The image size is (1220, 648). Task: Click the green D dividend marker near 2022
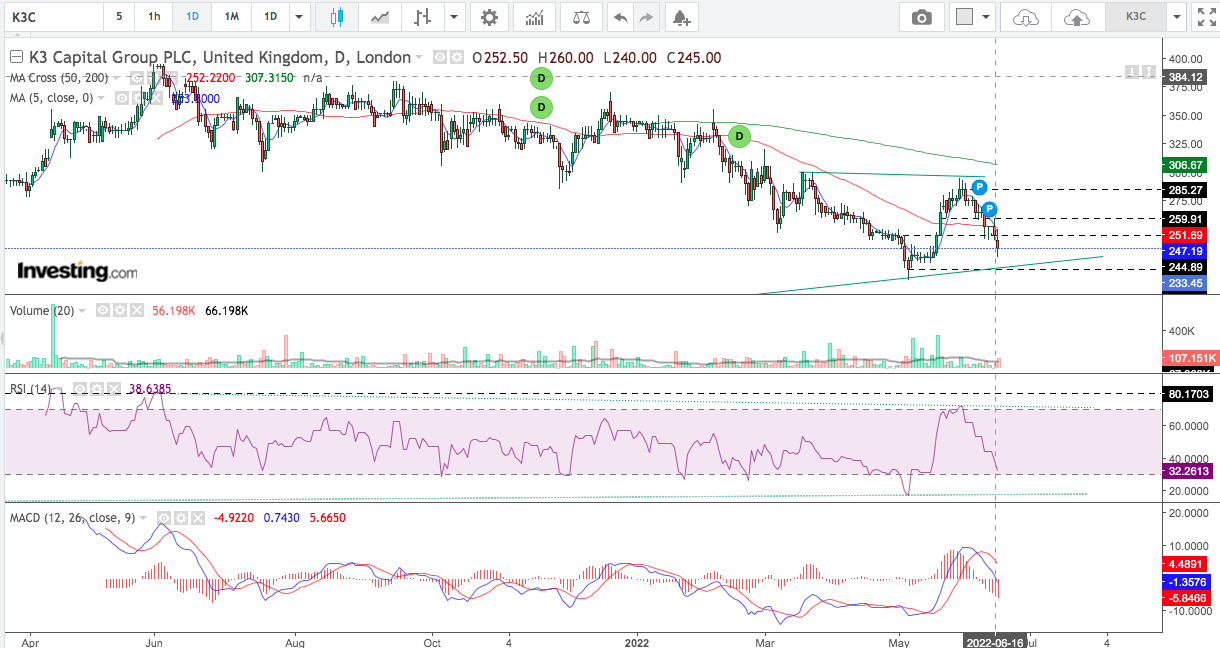coord(739,136)
